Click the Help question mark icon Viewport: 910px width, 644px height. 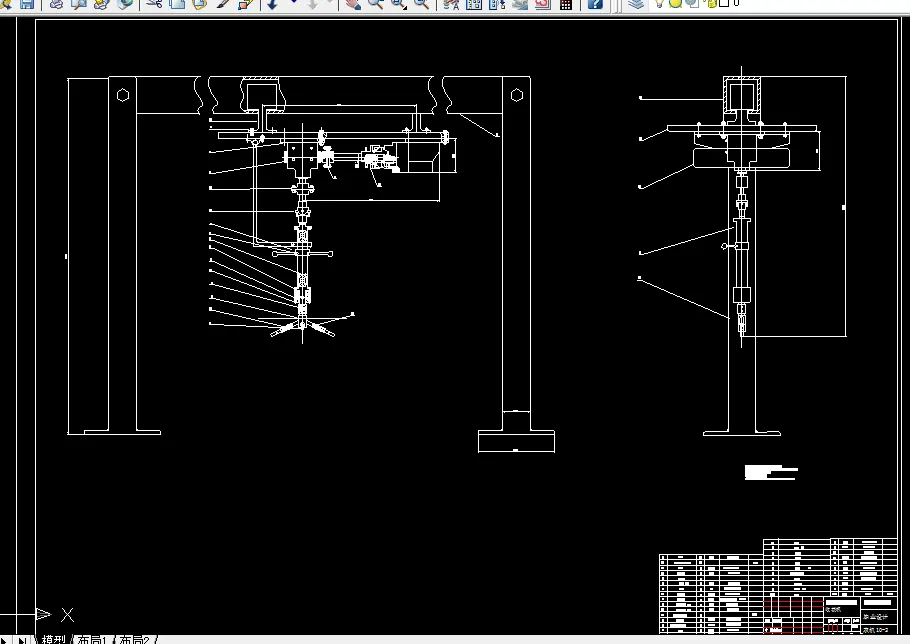[595, 4]
